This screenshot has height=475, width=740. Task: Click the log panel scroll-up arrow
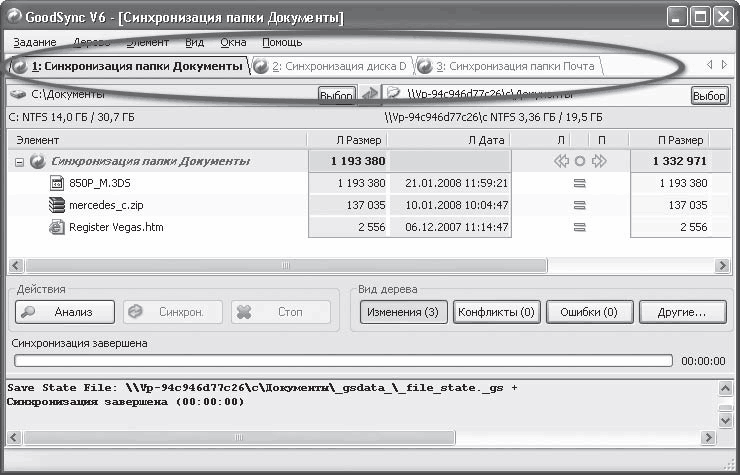click(x=725, y=389)
